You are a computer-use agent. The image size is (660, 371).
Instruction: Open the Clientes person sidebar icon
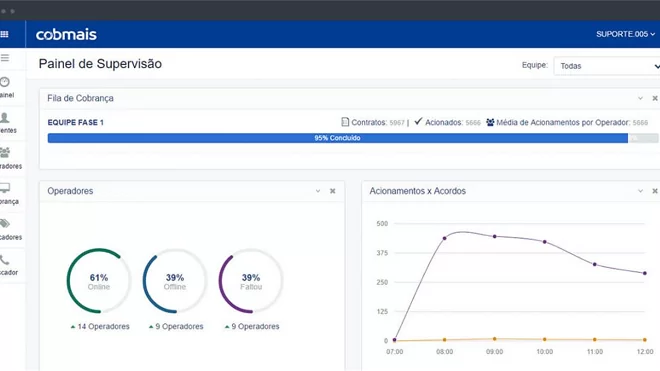[x=5, y=118]
